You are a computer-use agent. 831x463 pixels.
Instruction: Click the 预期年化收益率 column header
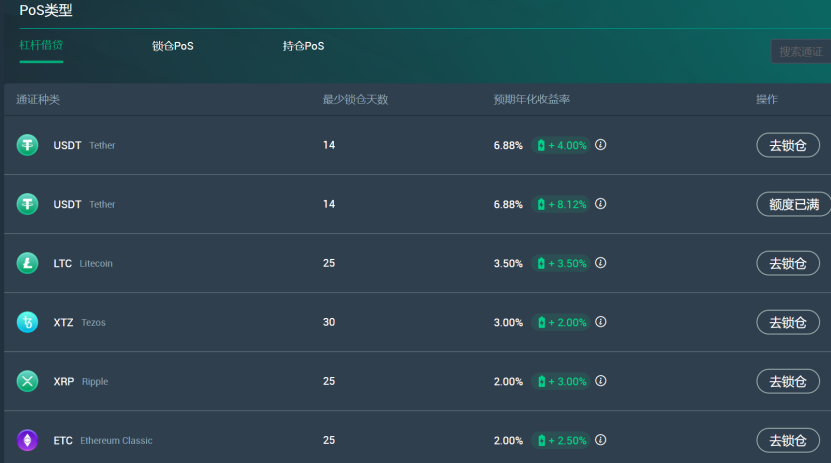pyautogui.click(x=532, y=100)
